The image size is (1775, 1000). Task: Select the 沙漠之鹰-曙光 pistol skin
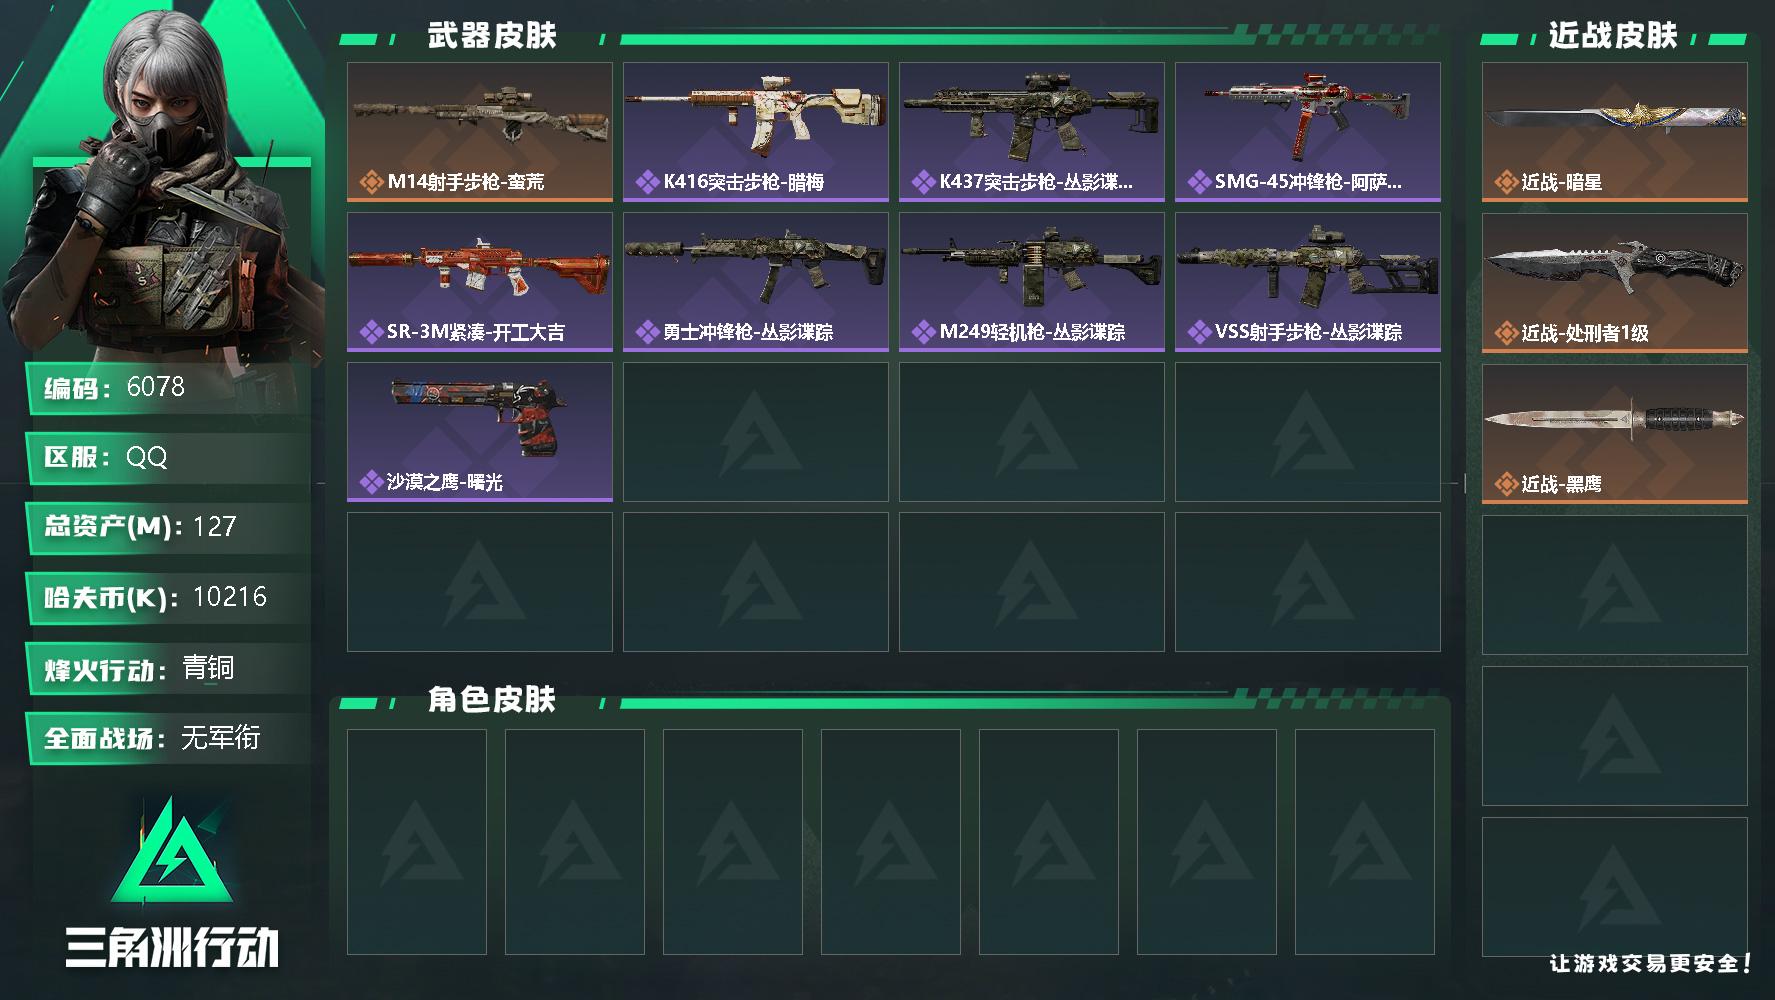[480, 432]
